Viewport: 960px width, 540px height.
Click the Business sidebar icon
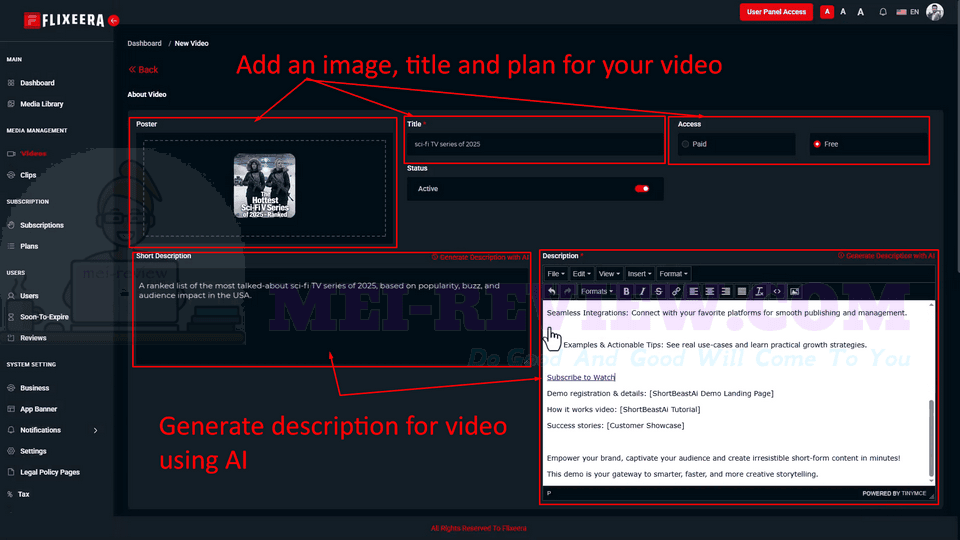(11, 388)
